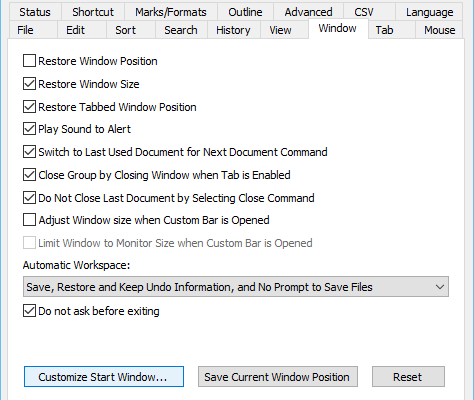Screen dimensions: 474x400
Task: Open the Marks/Formats tab
Action: [x=171, y=12]
